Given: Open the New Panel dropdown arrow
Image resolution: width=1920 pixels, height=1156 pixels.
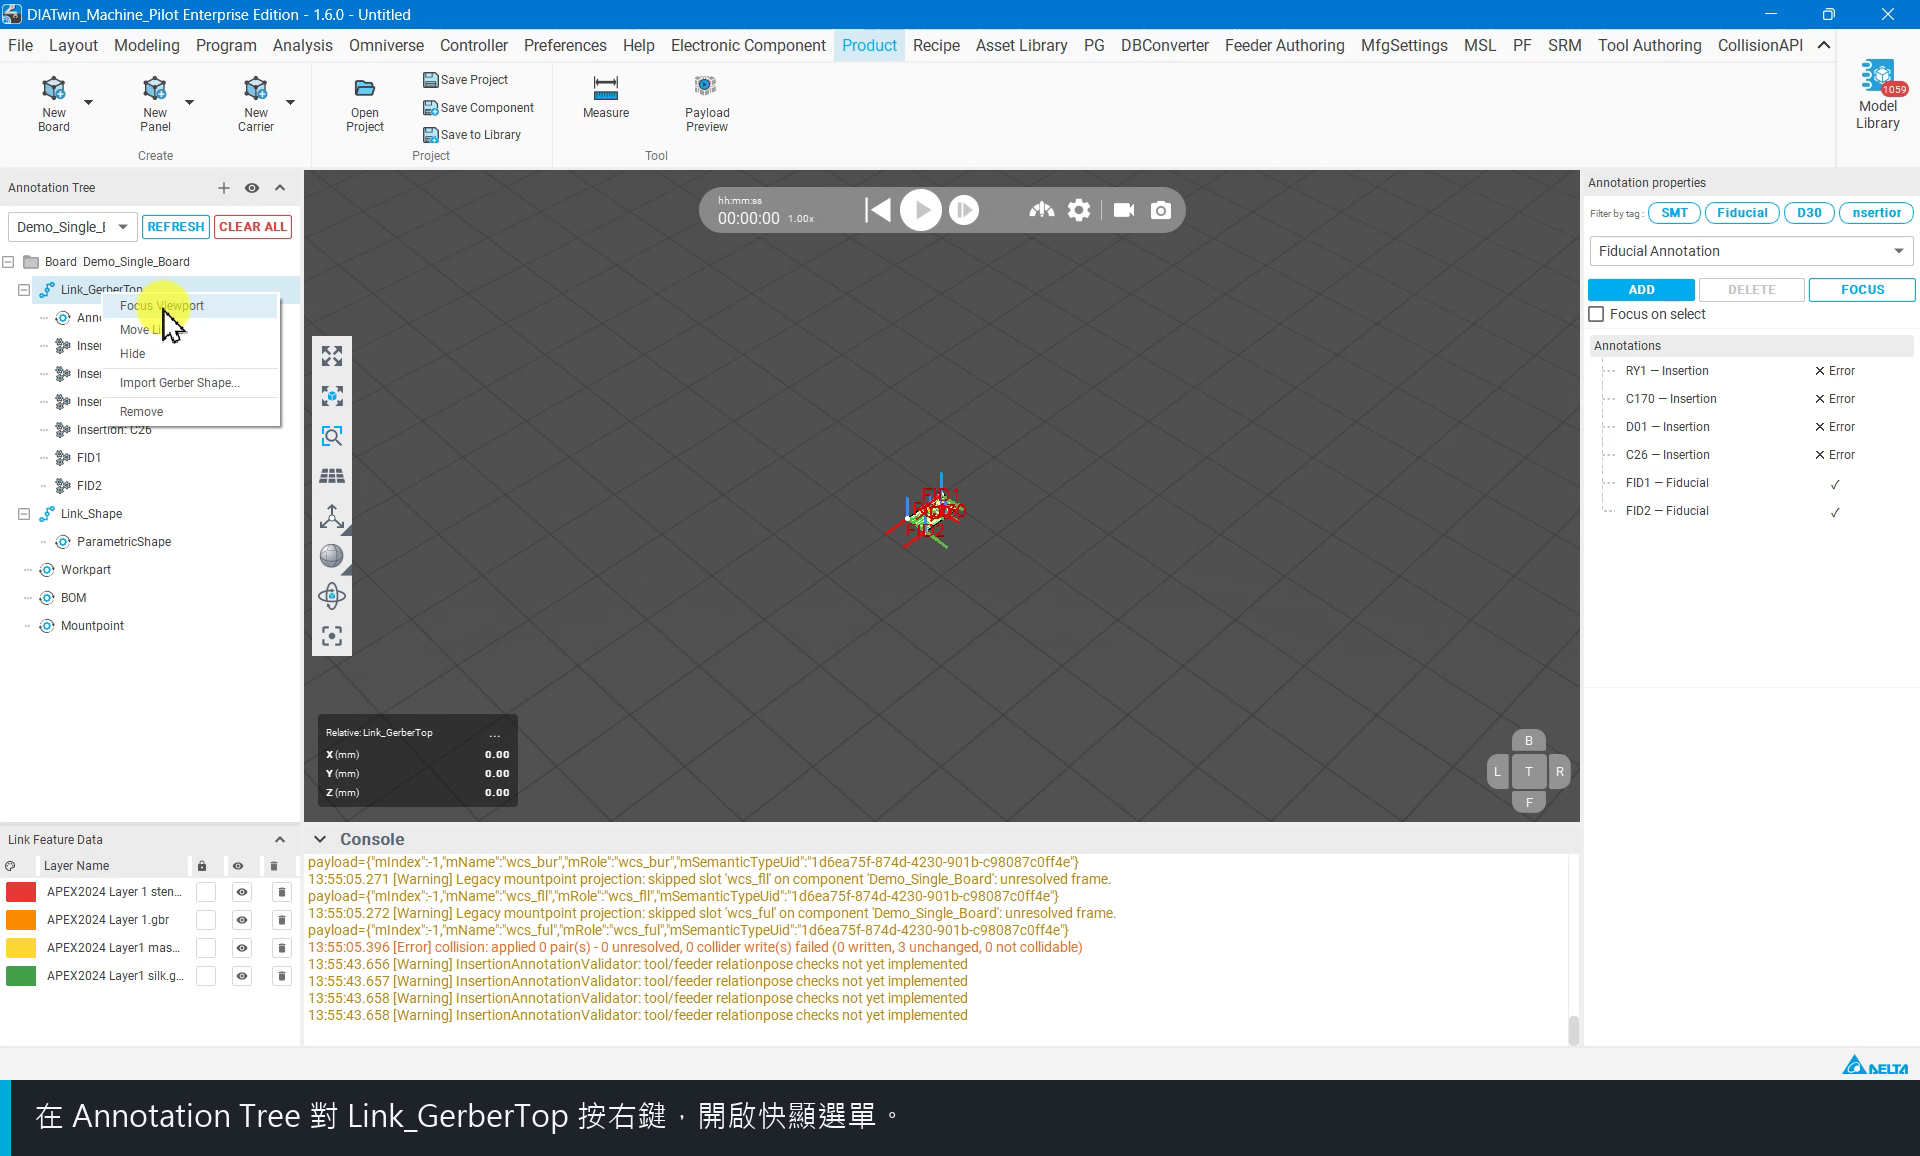Looking at the screenshot, I should [x=189, y=102].
